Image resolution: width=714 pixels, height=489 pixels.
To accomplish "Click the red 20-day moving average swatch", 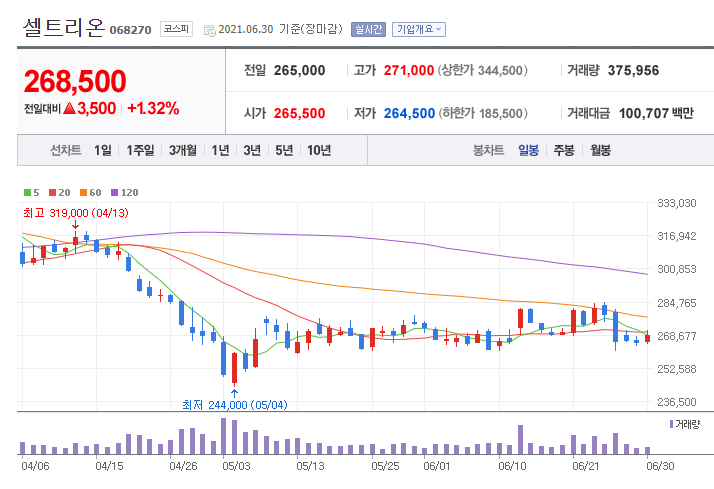I will coord(52,193).
